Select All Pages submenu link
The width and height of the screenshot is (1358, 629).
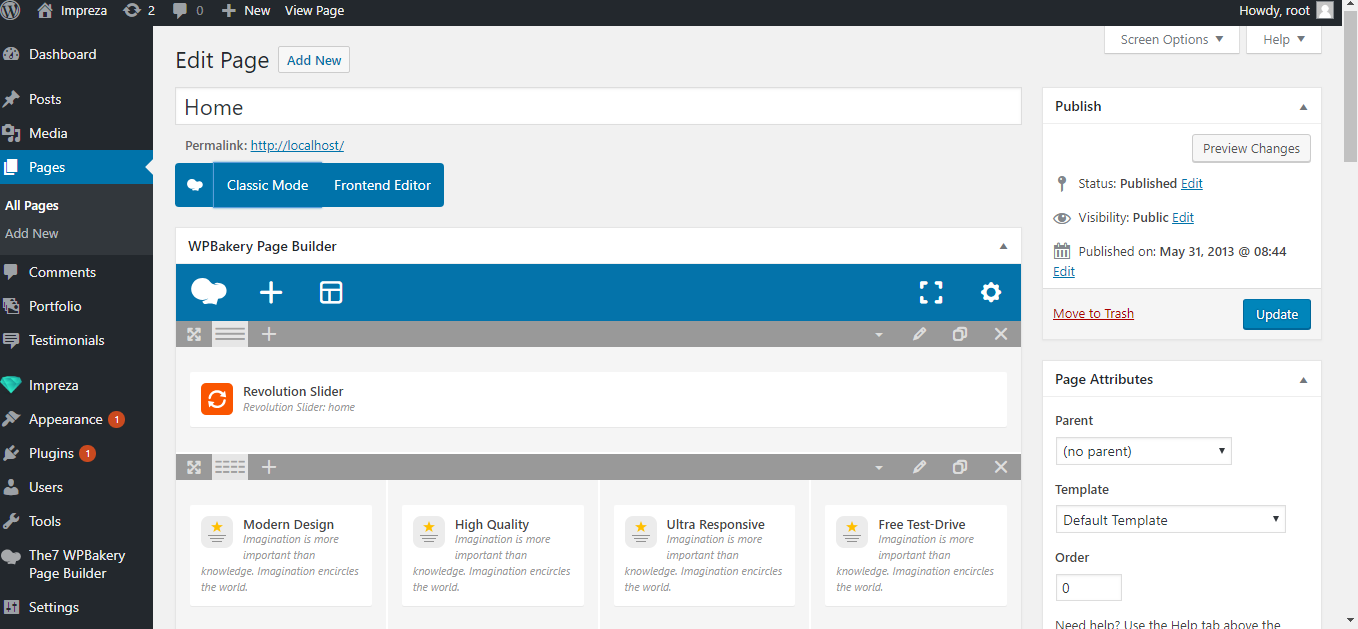coord(32,205)
